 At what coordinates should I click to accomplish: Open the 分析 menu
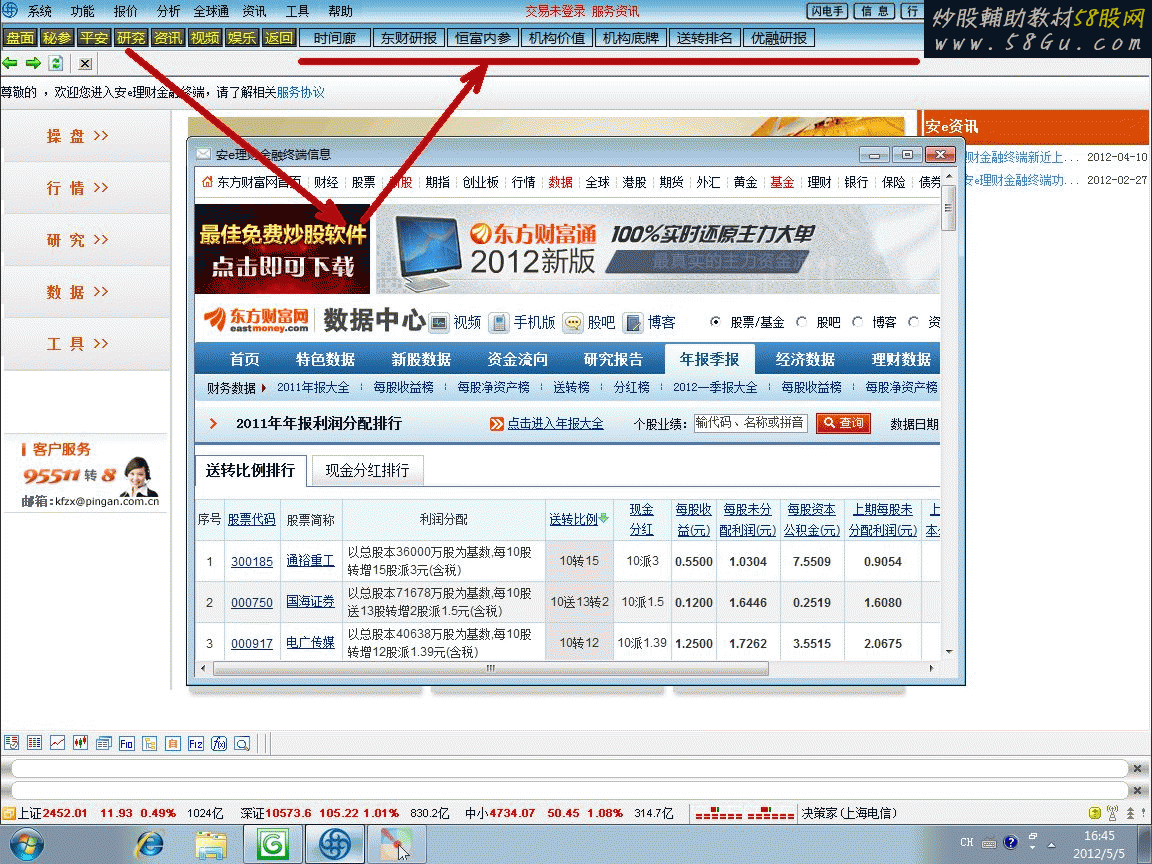[168, 11]
